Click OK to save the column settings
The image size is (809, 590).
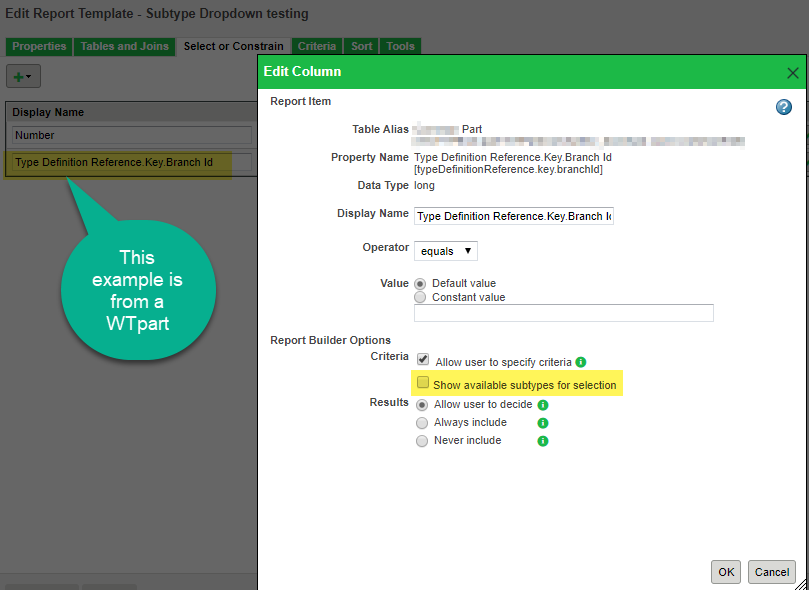tap(725, 571)
